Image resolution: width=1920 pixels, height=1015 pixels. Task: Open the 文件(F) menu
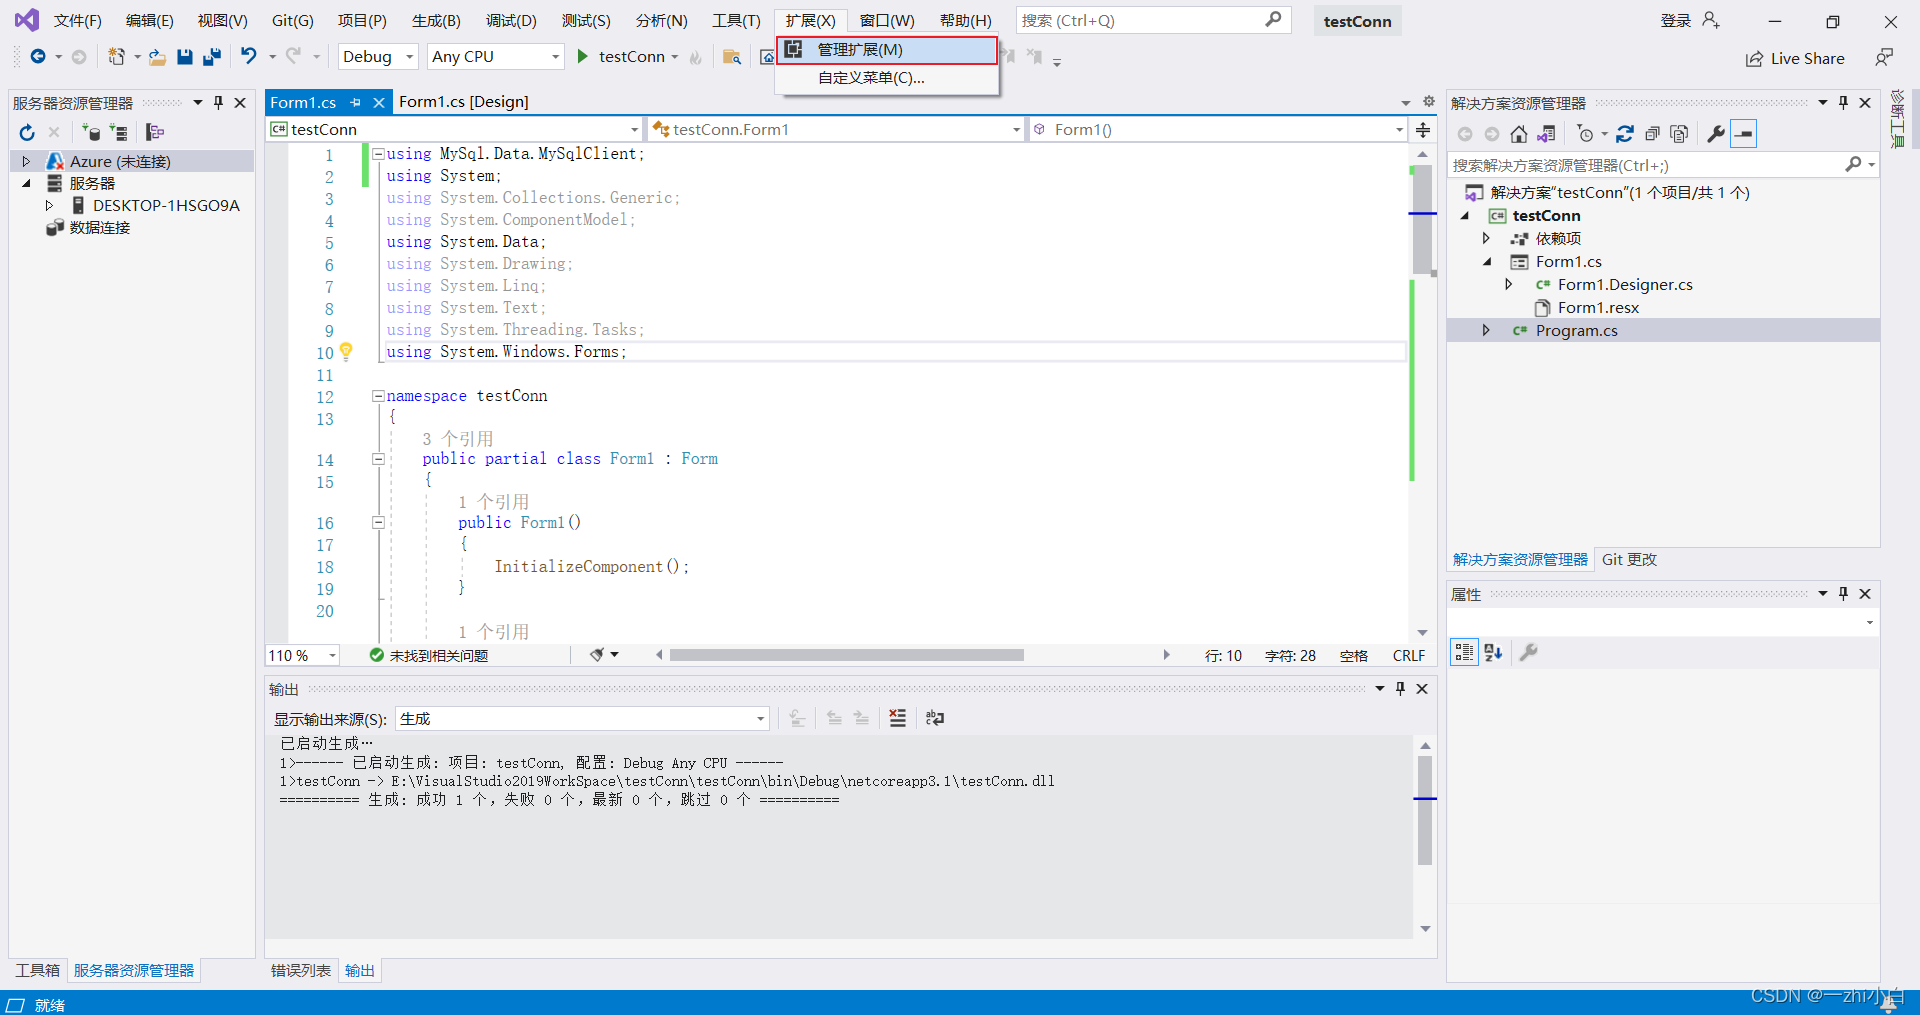tap(78, 21)
